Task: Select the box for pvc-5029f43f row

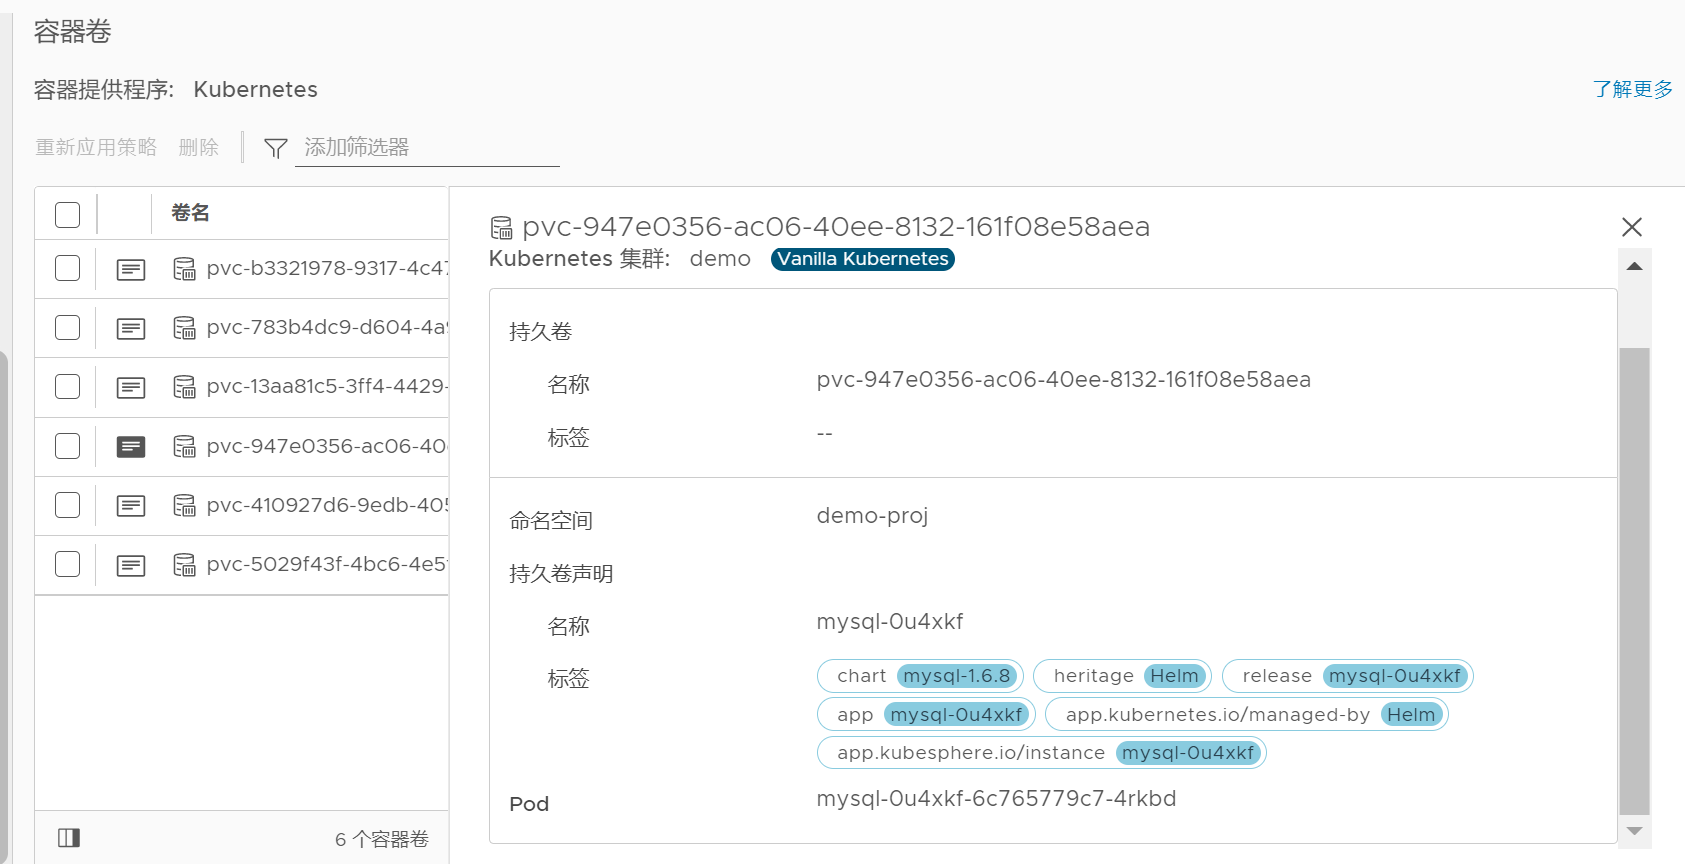Action: [x=68, y=564]
